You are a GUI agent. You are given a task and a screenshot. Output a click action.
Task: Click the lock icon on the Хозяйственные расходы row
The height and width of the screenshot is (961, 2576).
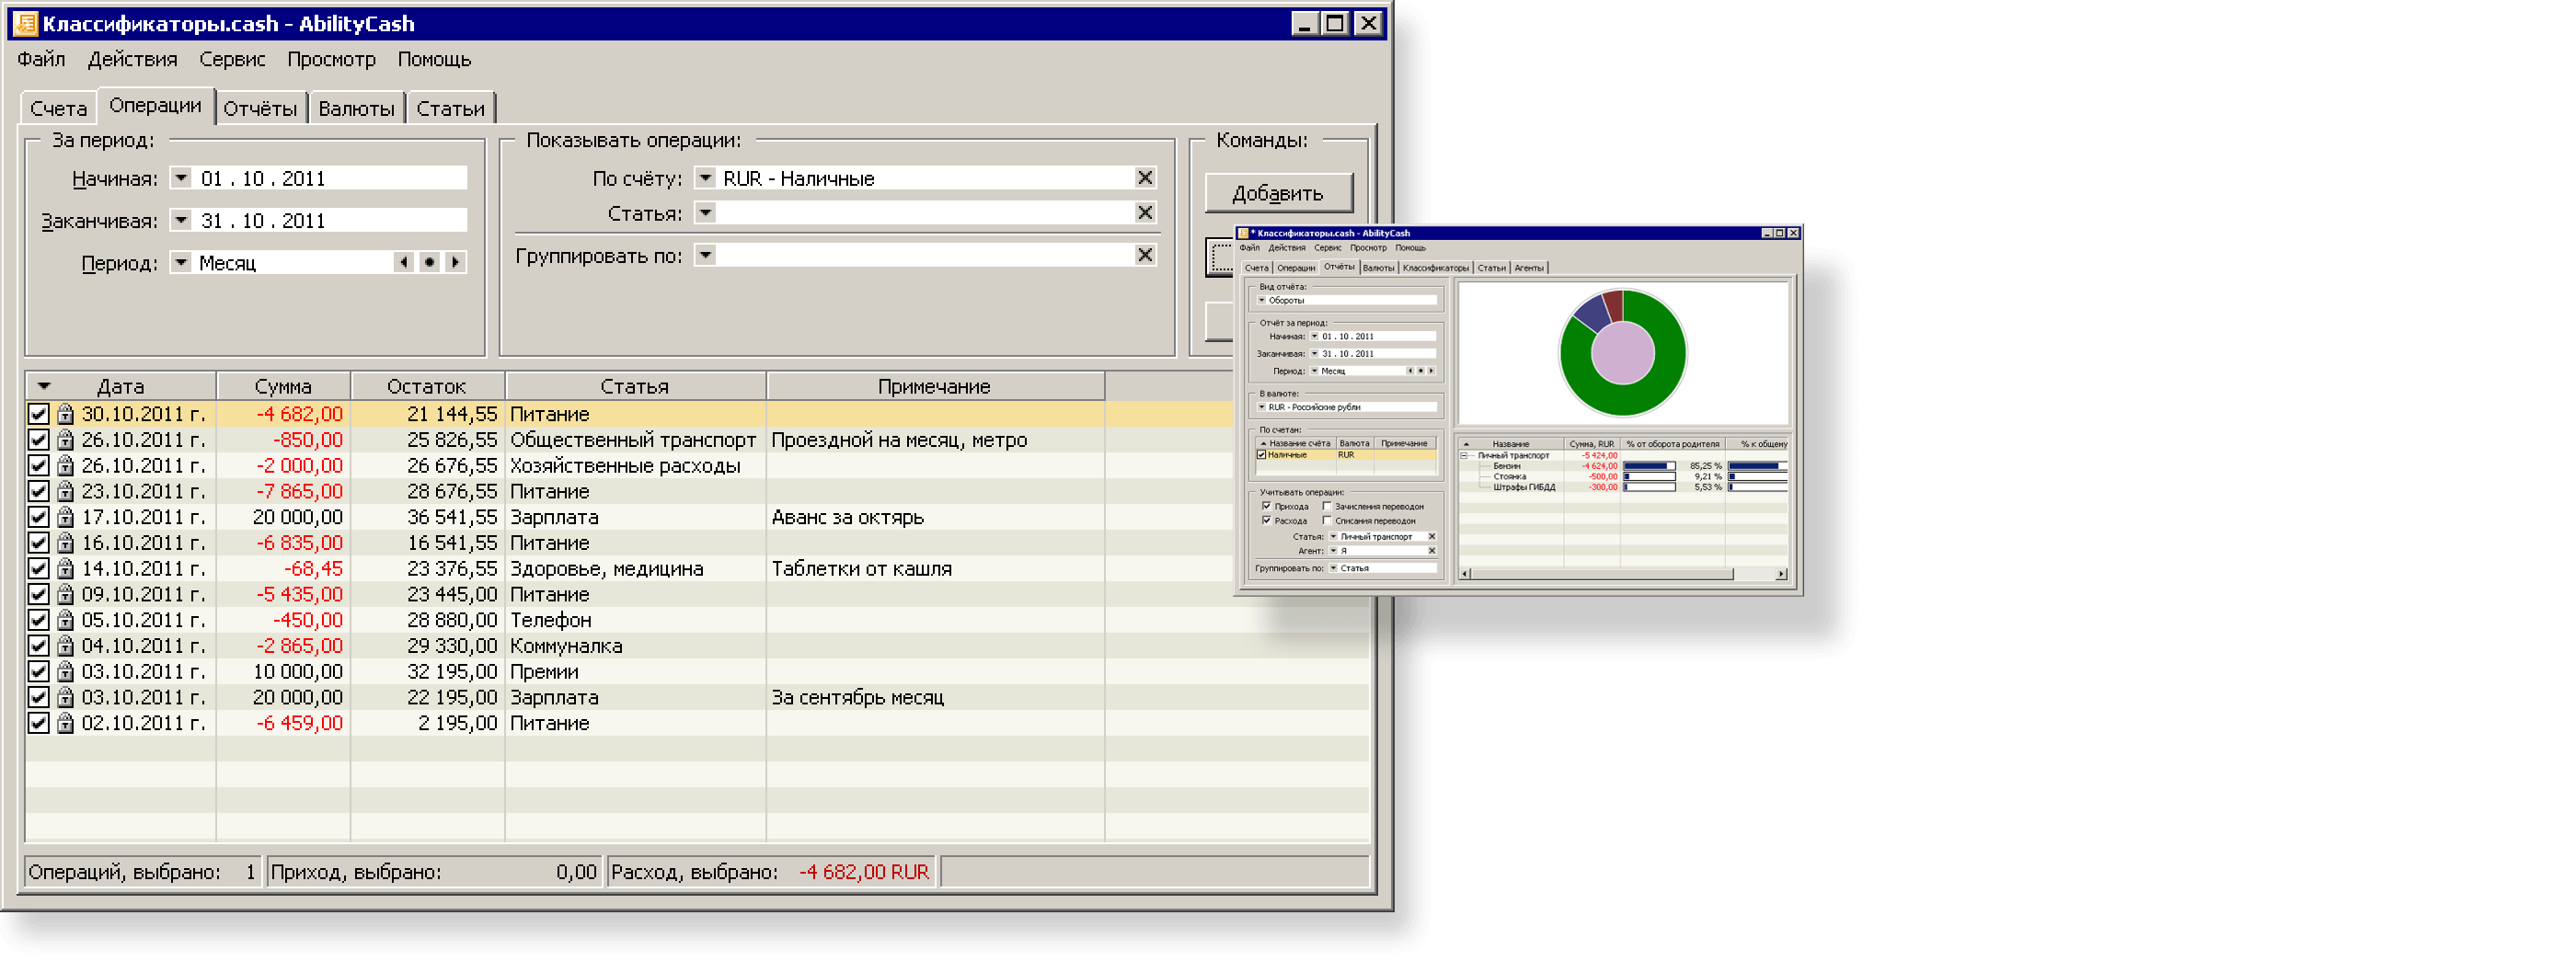[65, 466]
